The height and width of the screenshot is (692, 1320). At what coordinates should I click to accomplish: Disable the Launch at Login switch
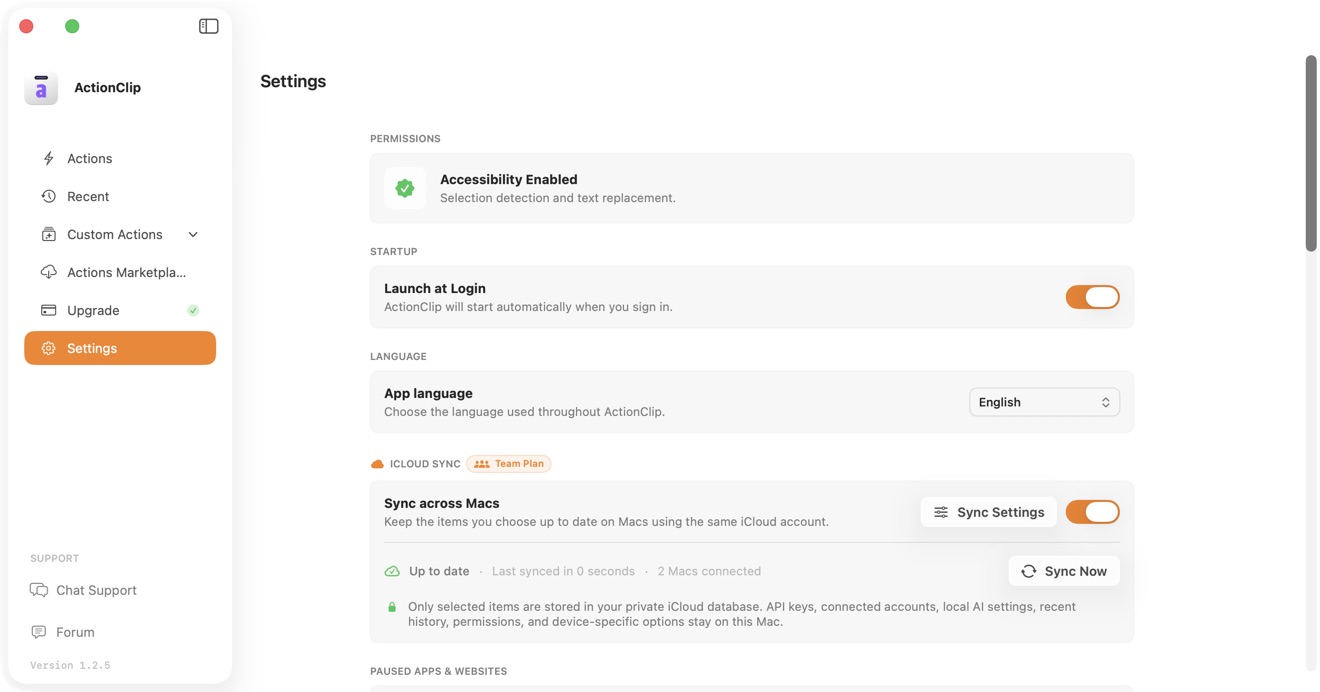[x=1092, y=297]
